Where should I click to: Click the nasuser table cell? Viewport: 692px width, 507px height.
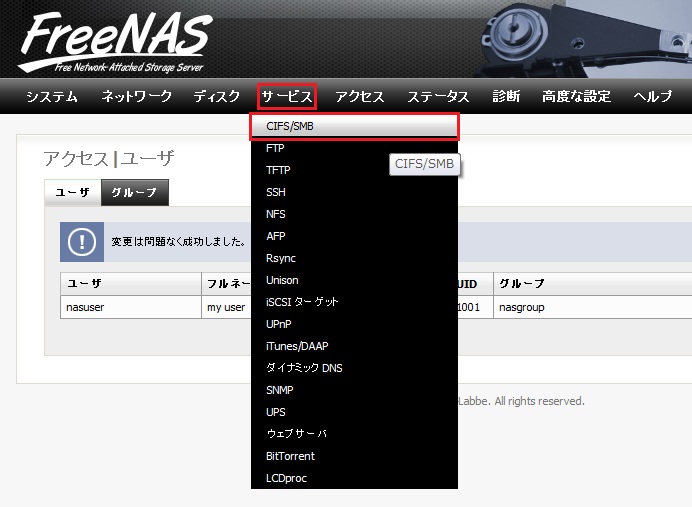[x=131, y=307]
